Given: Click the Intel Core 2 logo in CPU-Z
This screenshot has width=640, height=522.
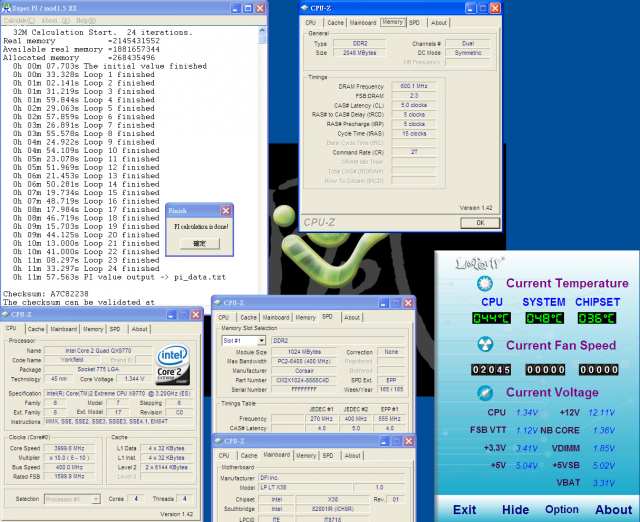Looking at the screenshot, I should click(x=173, y=365).
